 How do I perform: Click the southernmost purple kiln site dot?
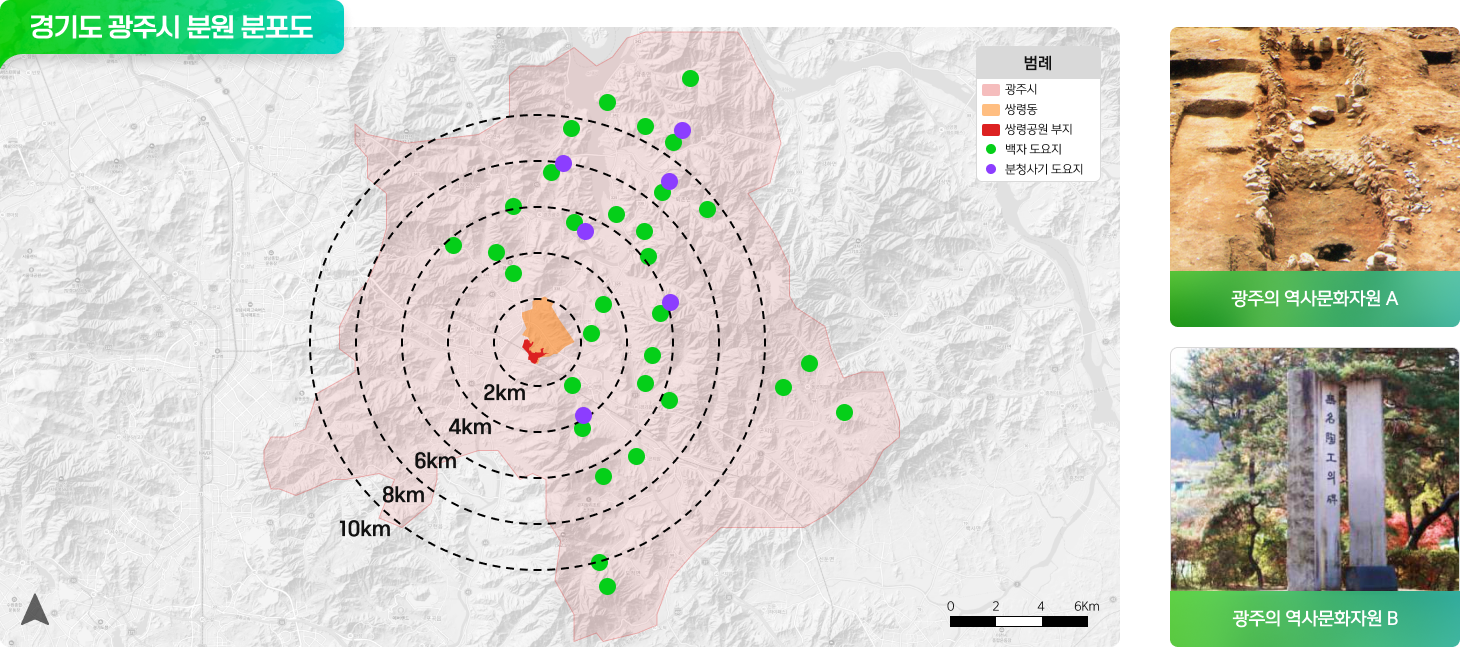point(583,415)
